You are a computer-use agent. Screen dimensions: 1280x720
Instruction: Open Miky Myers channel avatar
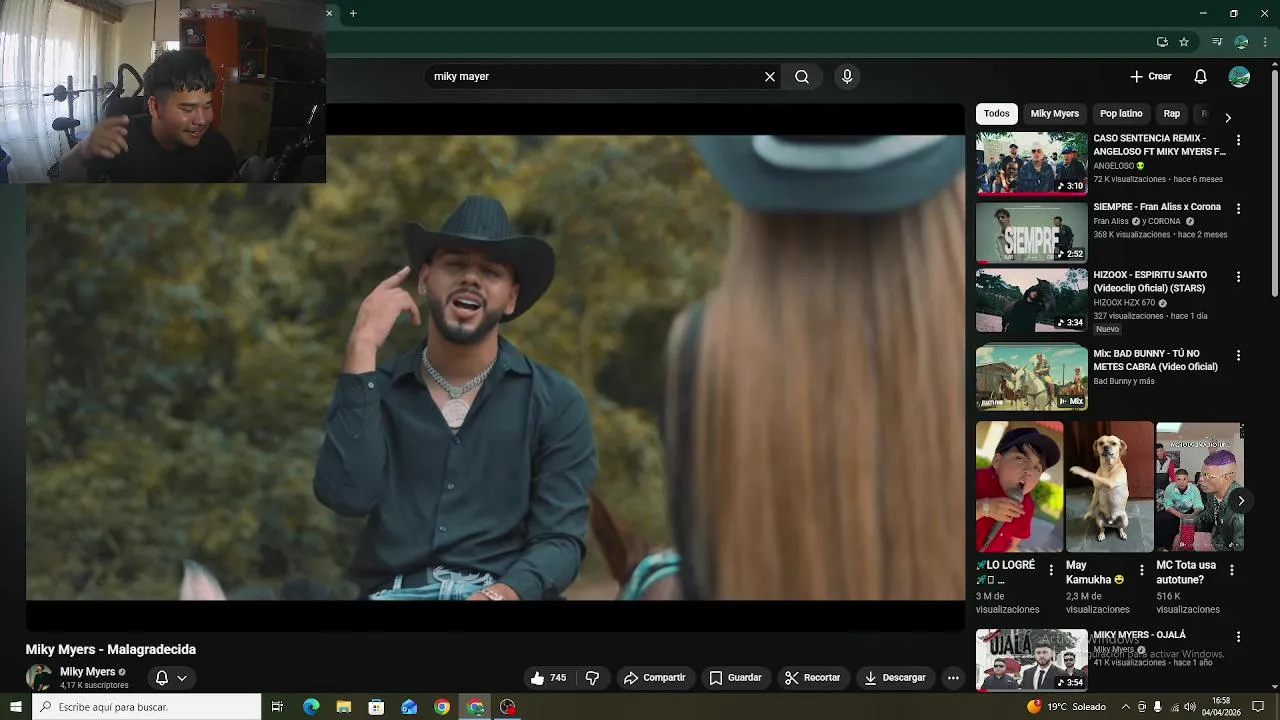click(39, 678)
